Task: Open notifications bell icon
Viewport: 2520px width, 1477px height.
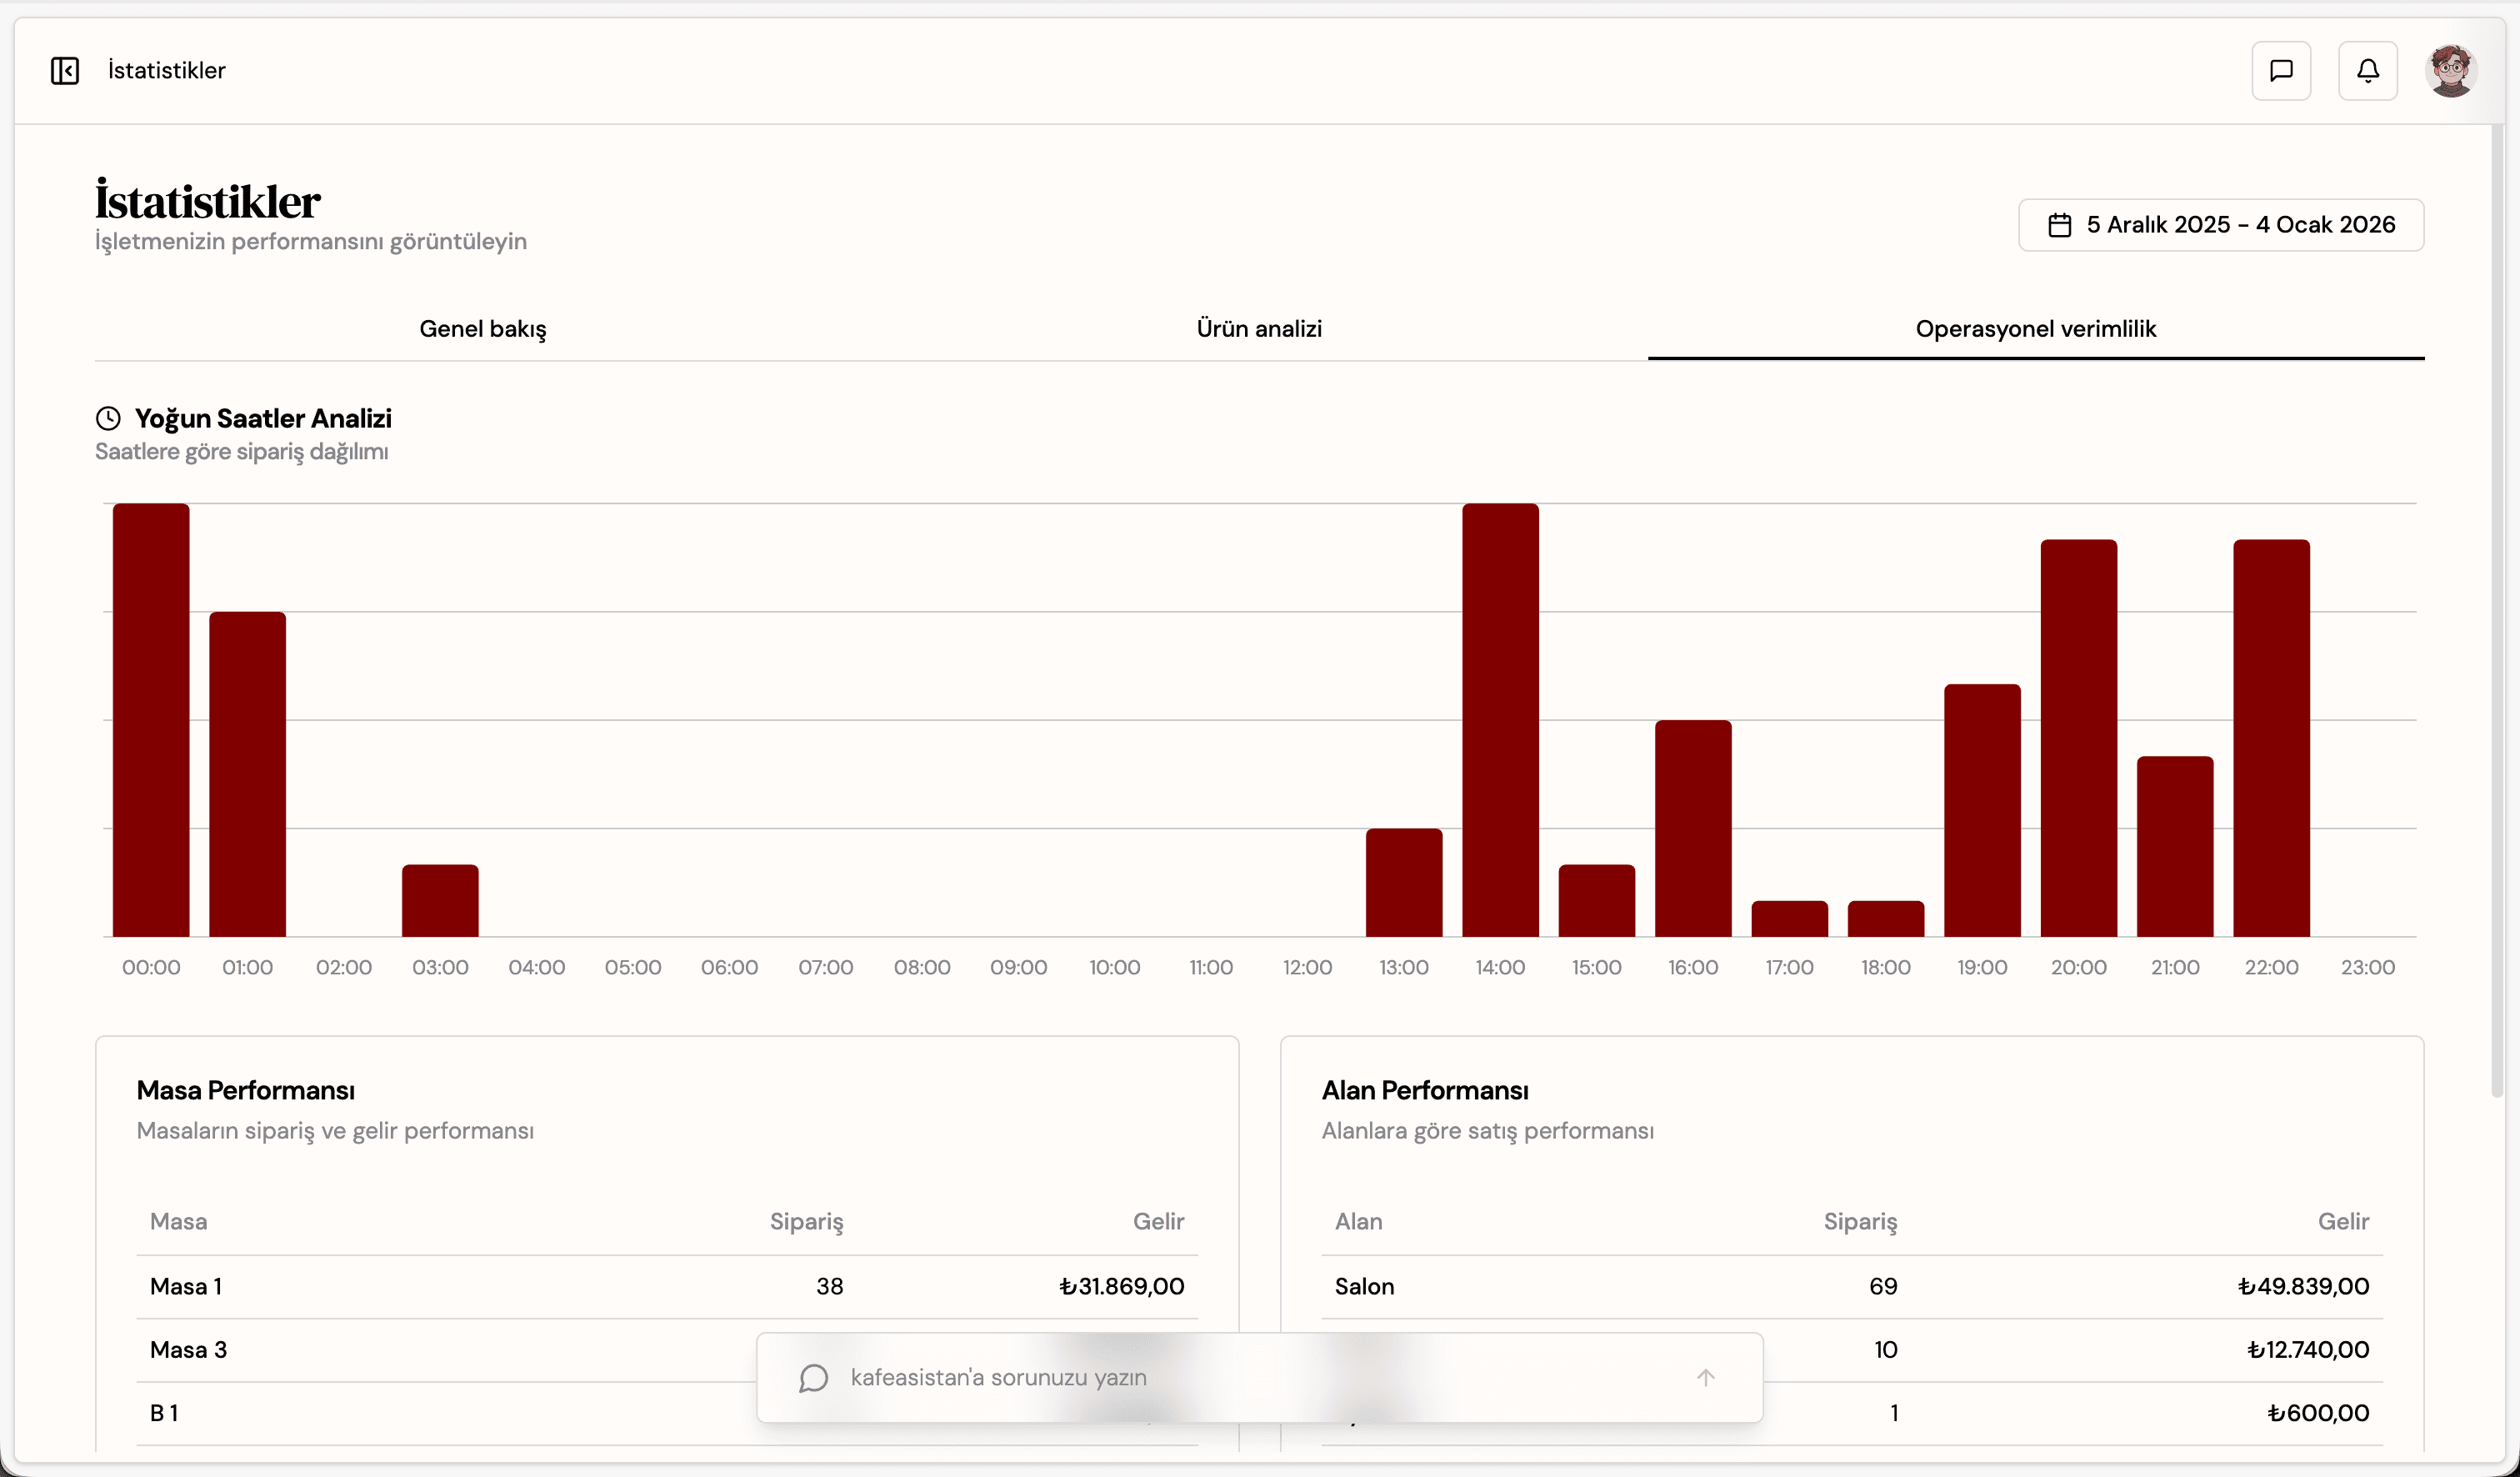Action: 2367,71
